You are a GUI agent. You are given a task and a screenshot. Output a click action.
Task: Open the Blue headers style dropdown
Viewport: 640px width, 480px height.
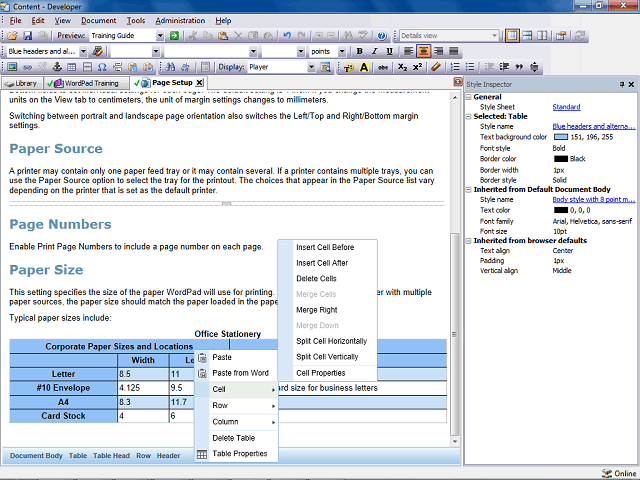[83, 51]
